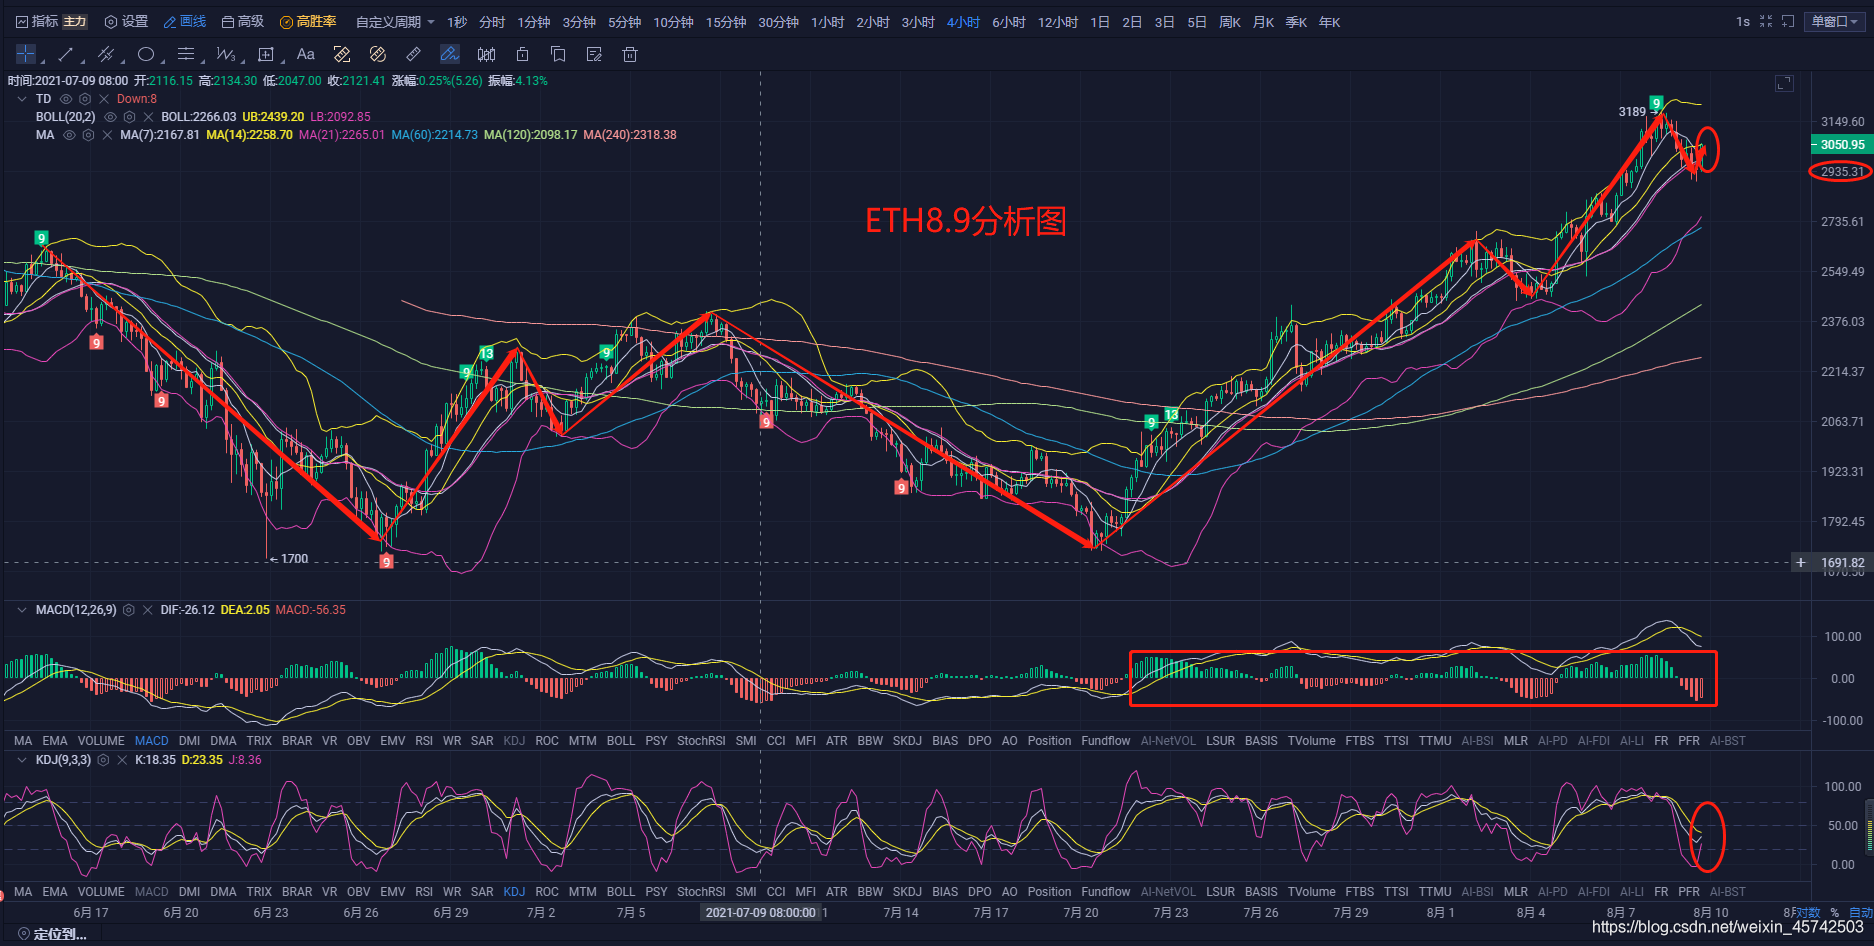
Task: Select RSI in the MACD panel indicator bar
Action: 424,741
